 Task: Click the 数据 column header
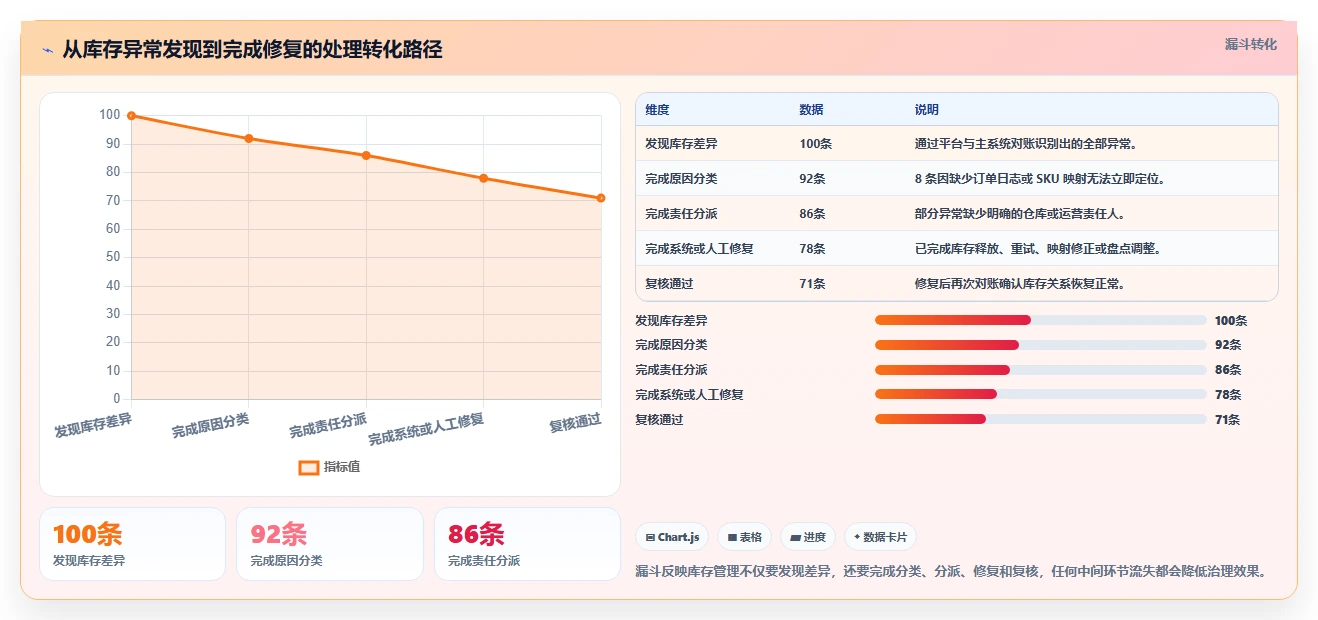[811, 110]
